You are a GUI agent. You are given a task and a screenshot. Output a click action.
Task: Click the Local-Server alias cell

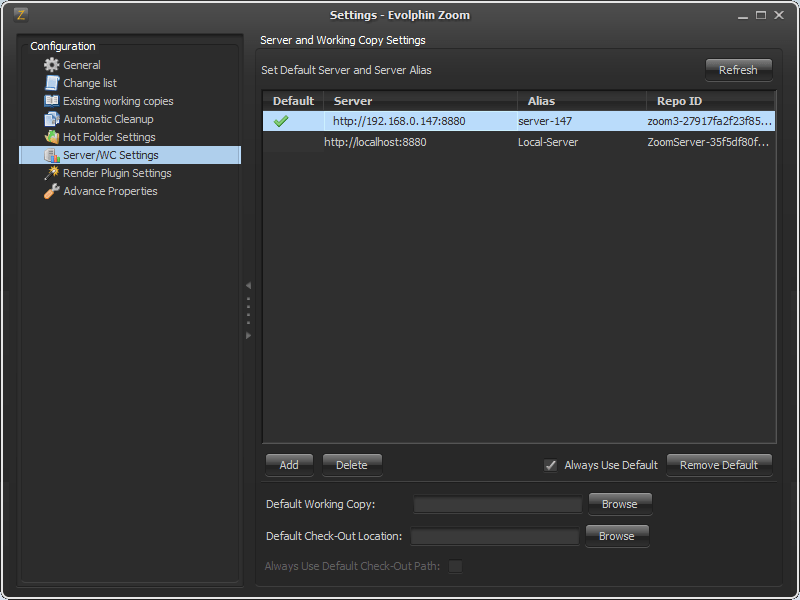coord(582,142)
